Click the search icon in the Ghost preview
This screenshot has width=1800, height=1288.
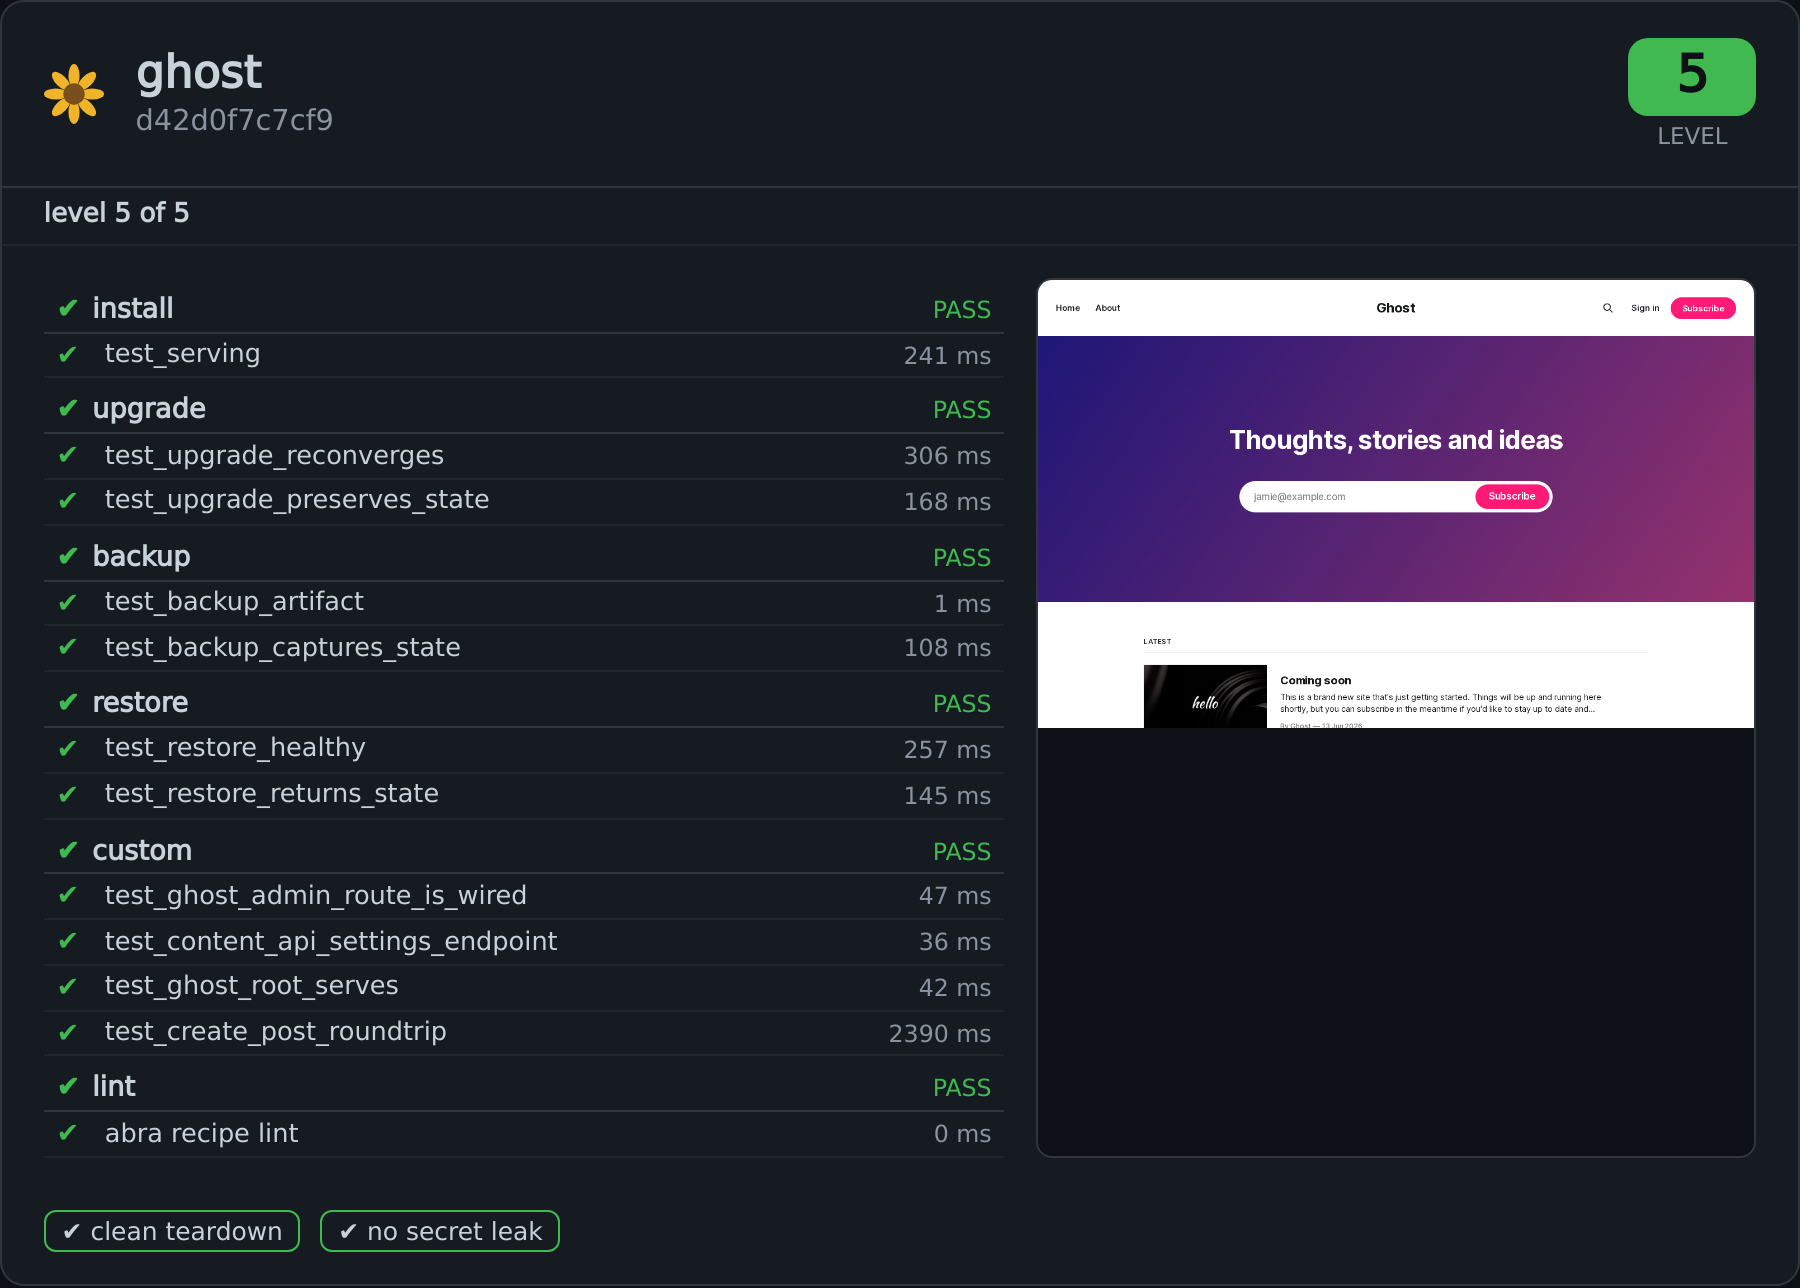pyautogui.click(x=1608, y=308)
